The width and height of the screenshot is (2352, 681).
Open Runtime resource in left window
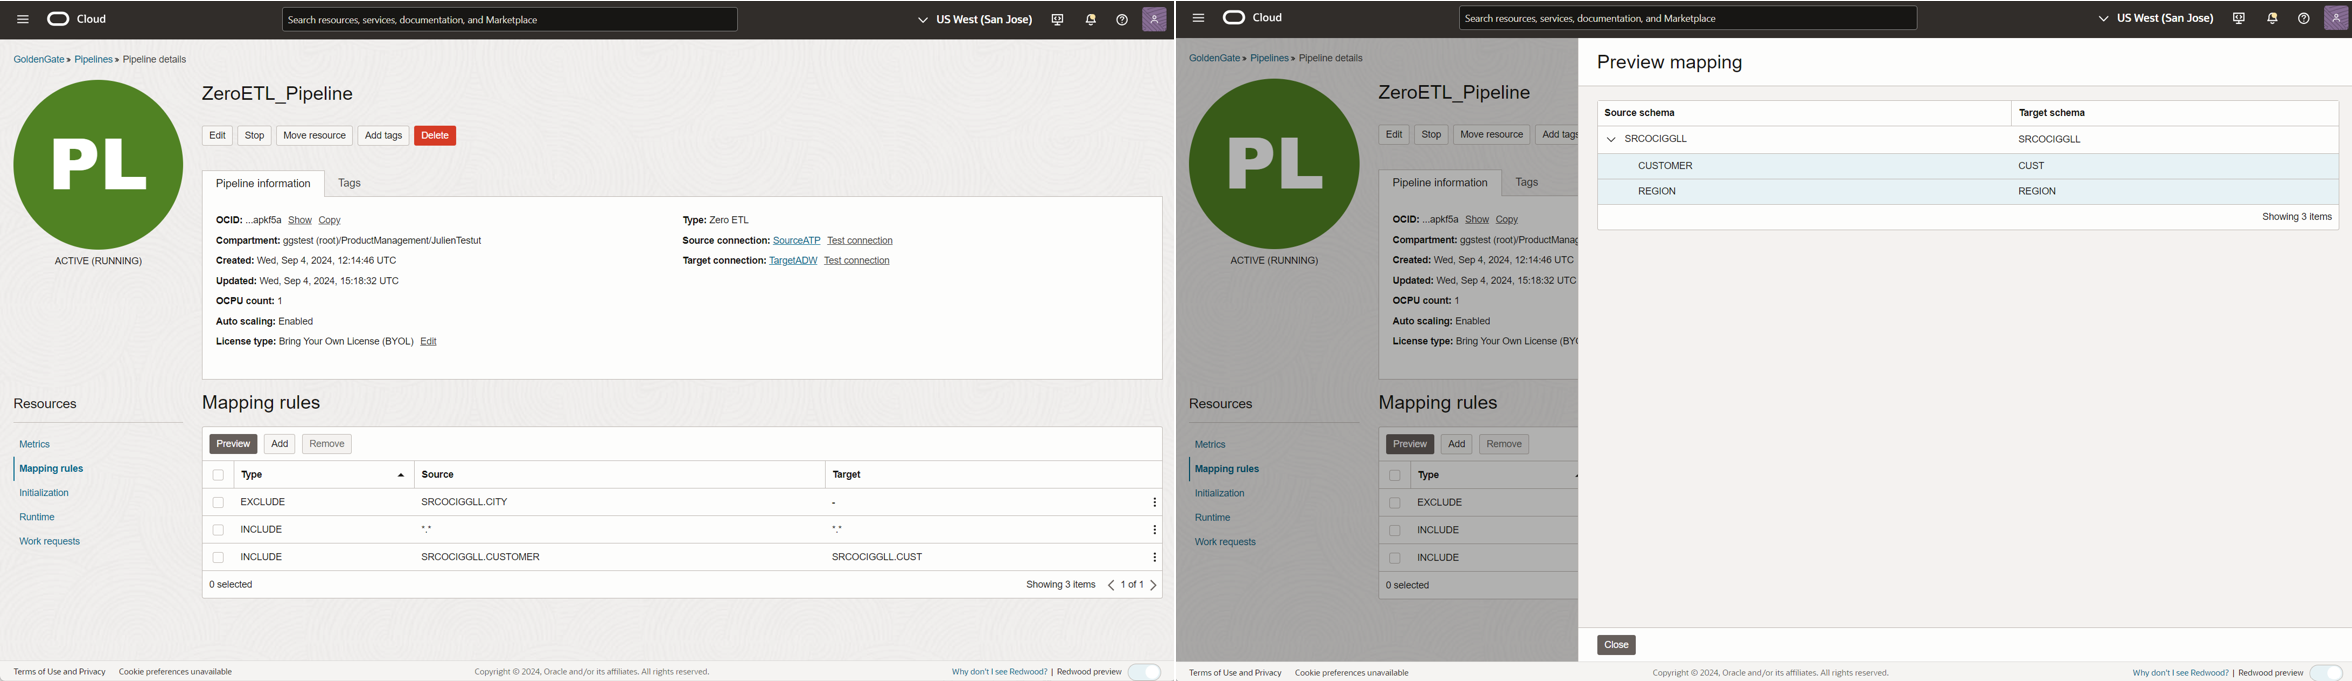click(37, 517)
